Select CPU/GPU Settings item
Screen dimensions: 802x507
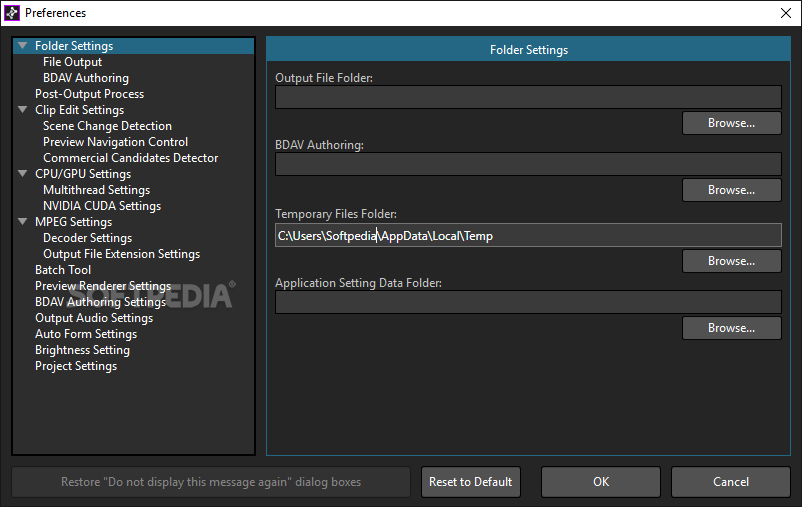pyautogui.click(x=83, y=173)
